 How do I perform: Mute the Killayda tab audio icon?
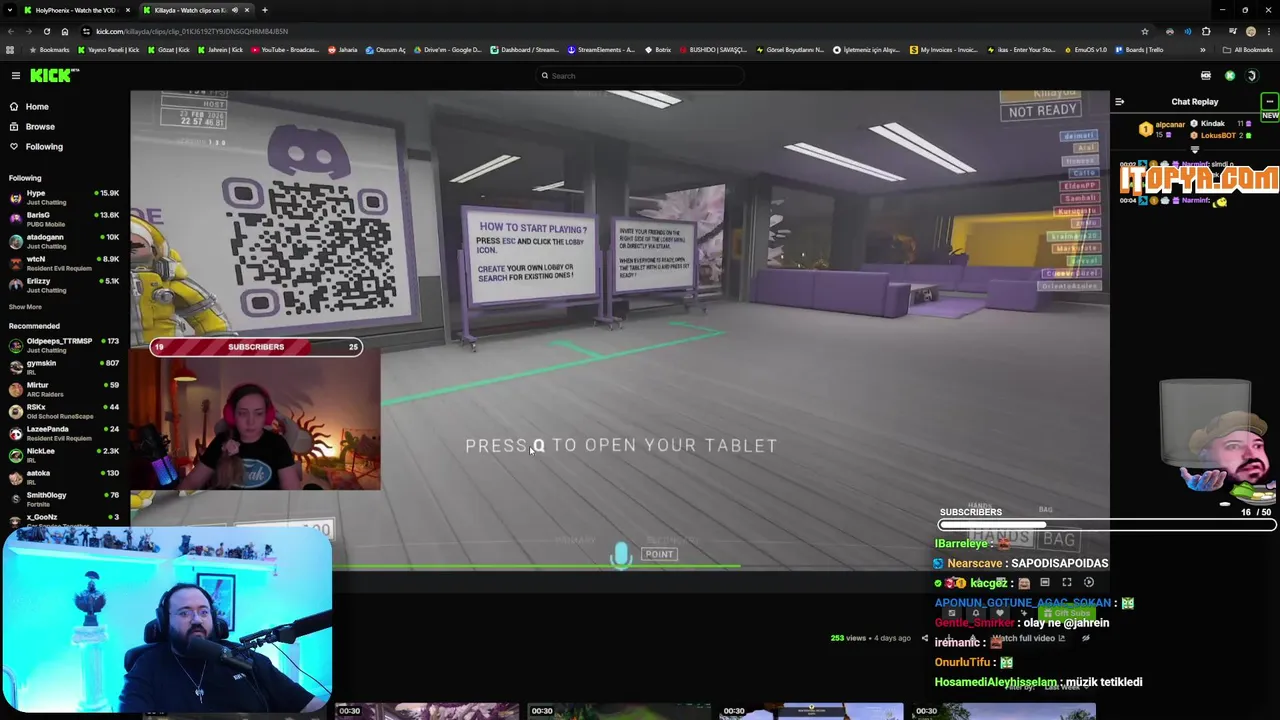(x=235, y=10)
